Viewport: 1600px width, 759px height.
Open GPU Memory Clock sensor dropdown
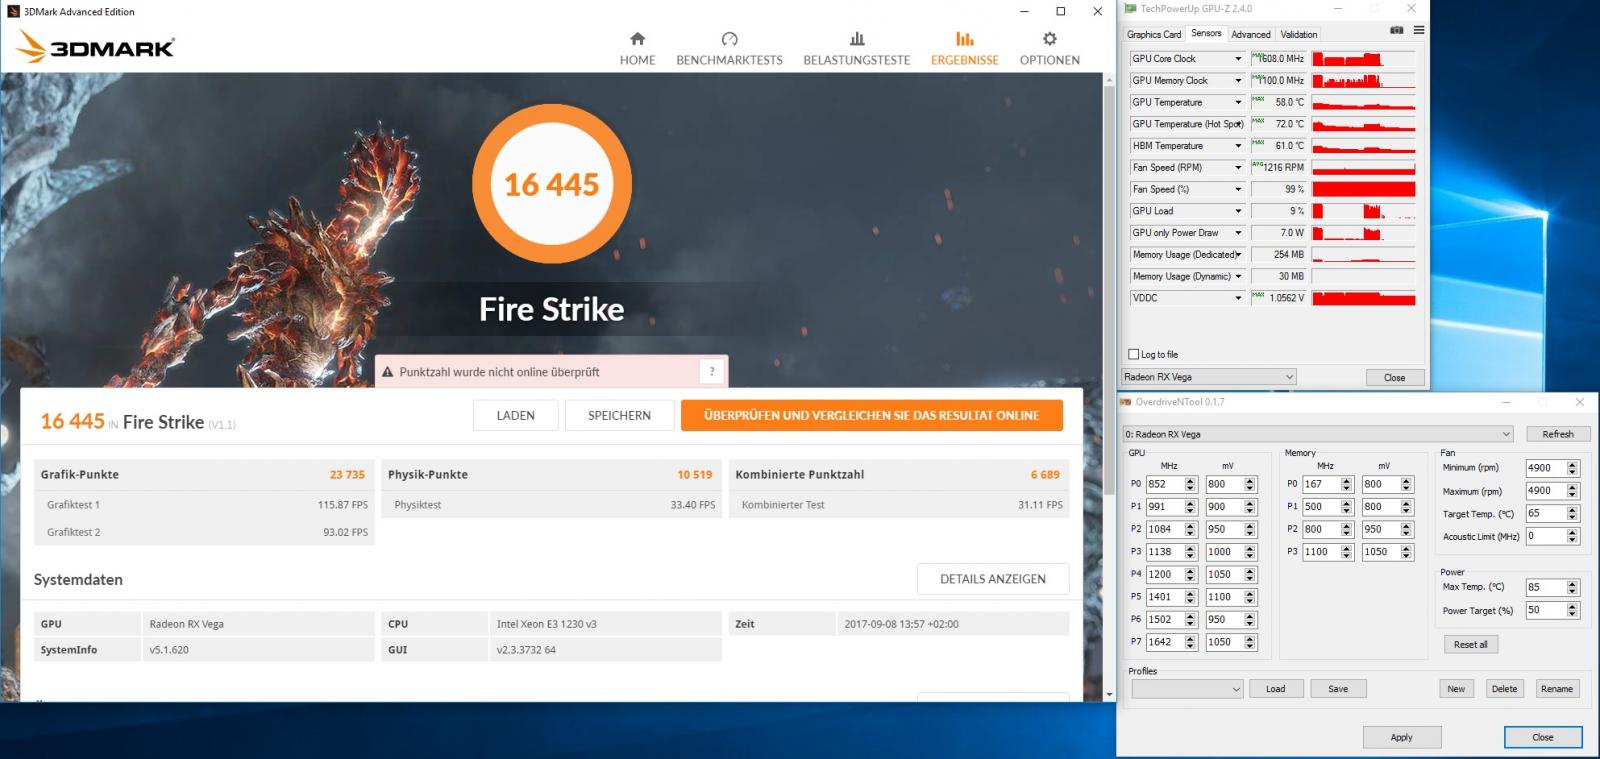click(1238, 81)
